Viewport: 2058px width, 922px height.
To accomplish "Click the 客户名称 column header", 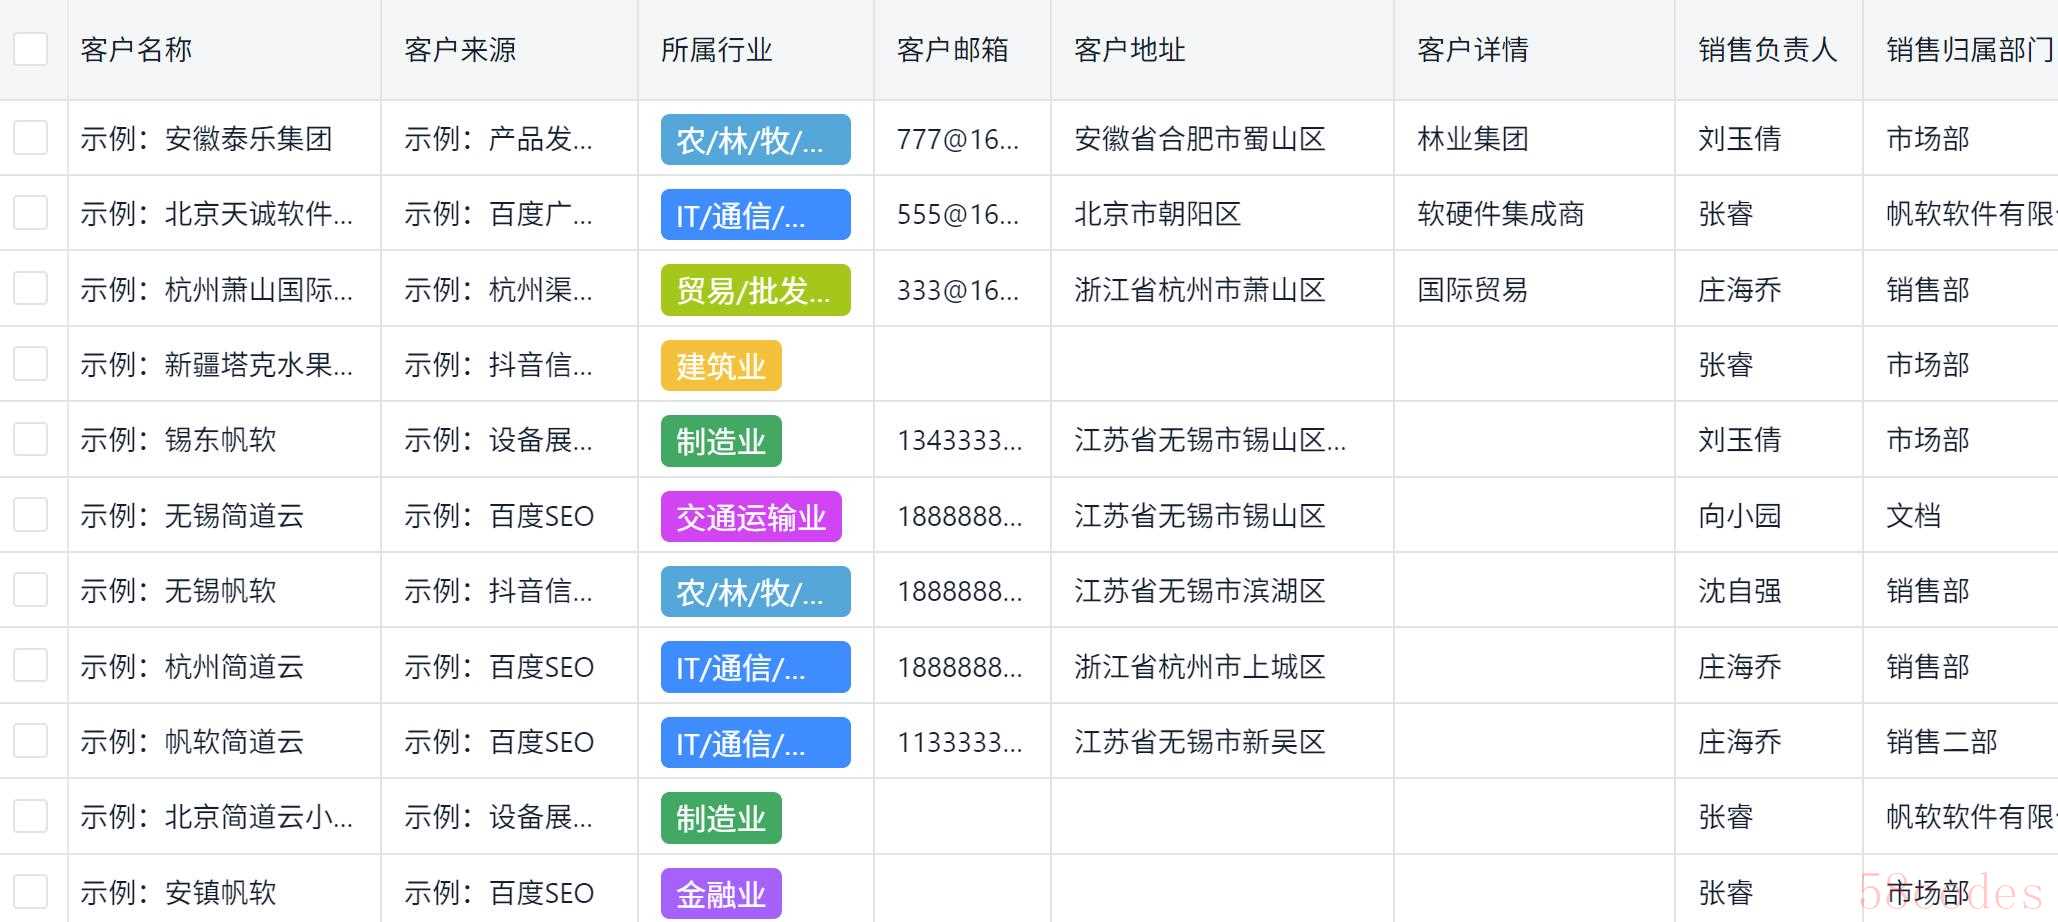I will (x=136, y=49).
